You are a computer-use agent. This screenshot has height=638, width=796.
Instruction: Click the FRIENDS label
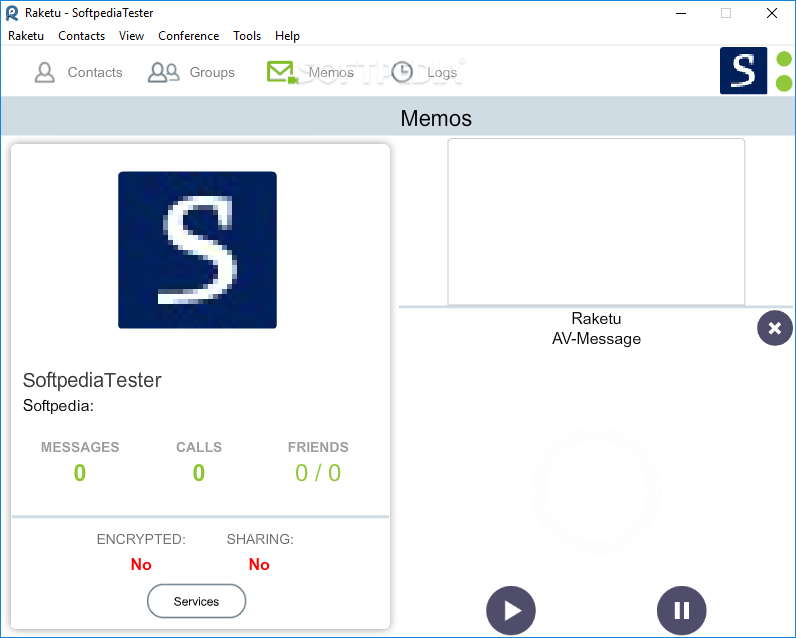(318, 447)
